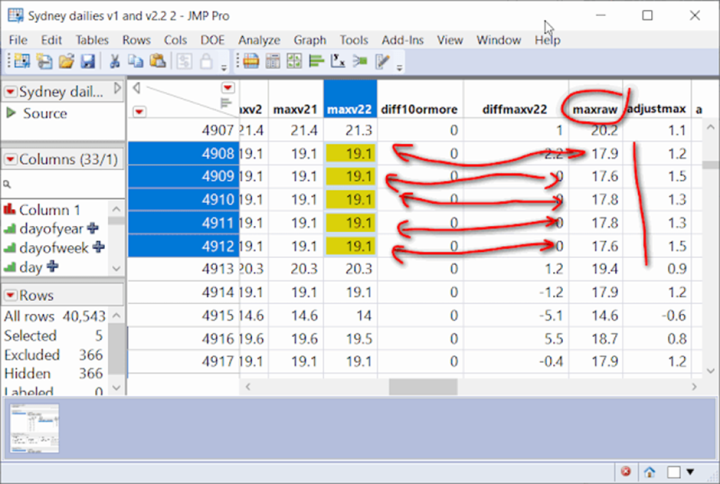This screenshot has height=484, width=720.
Task: Open the Graph menu
Action: coord(309,40)
